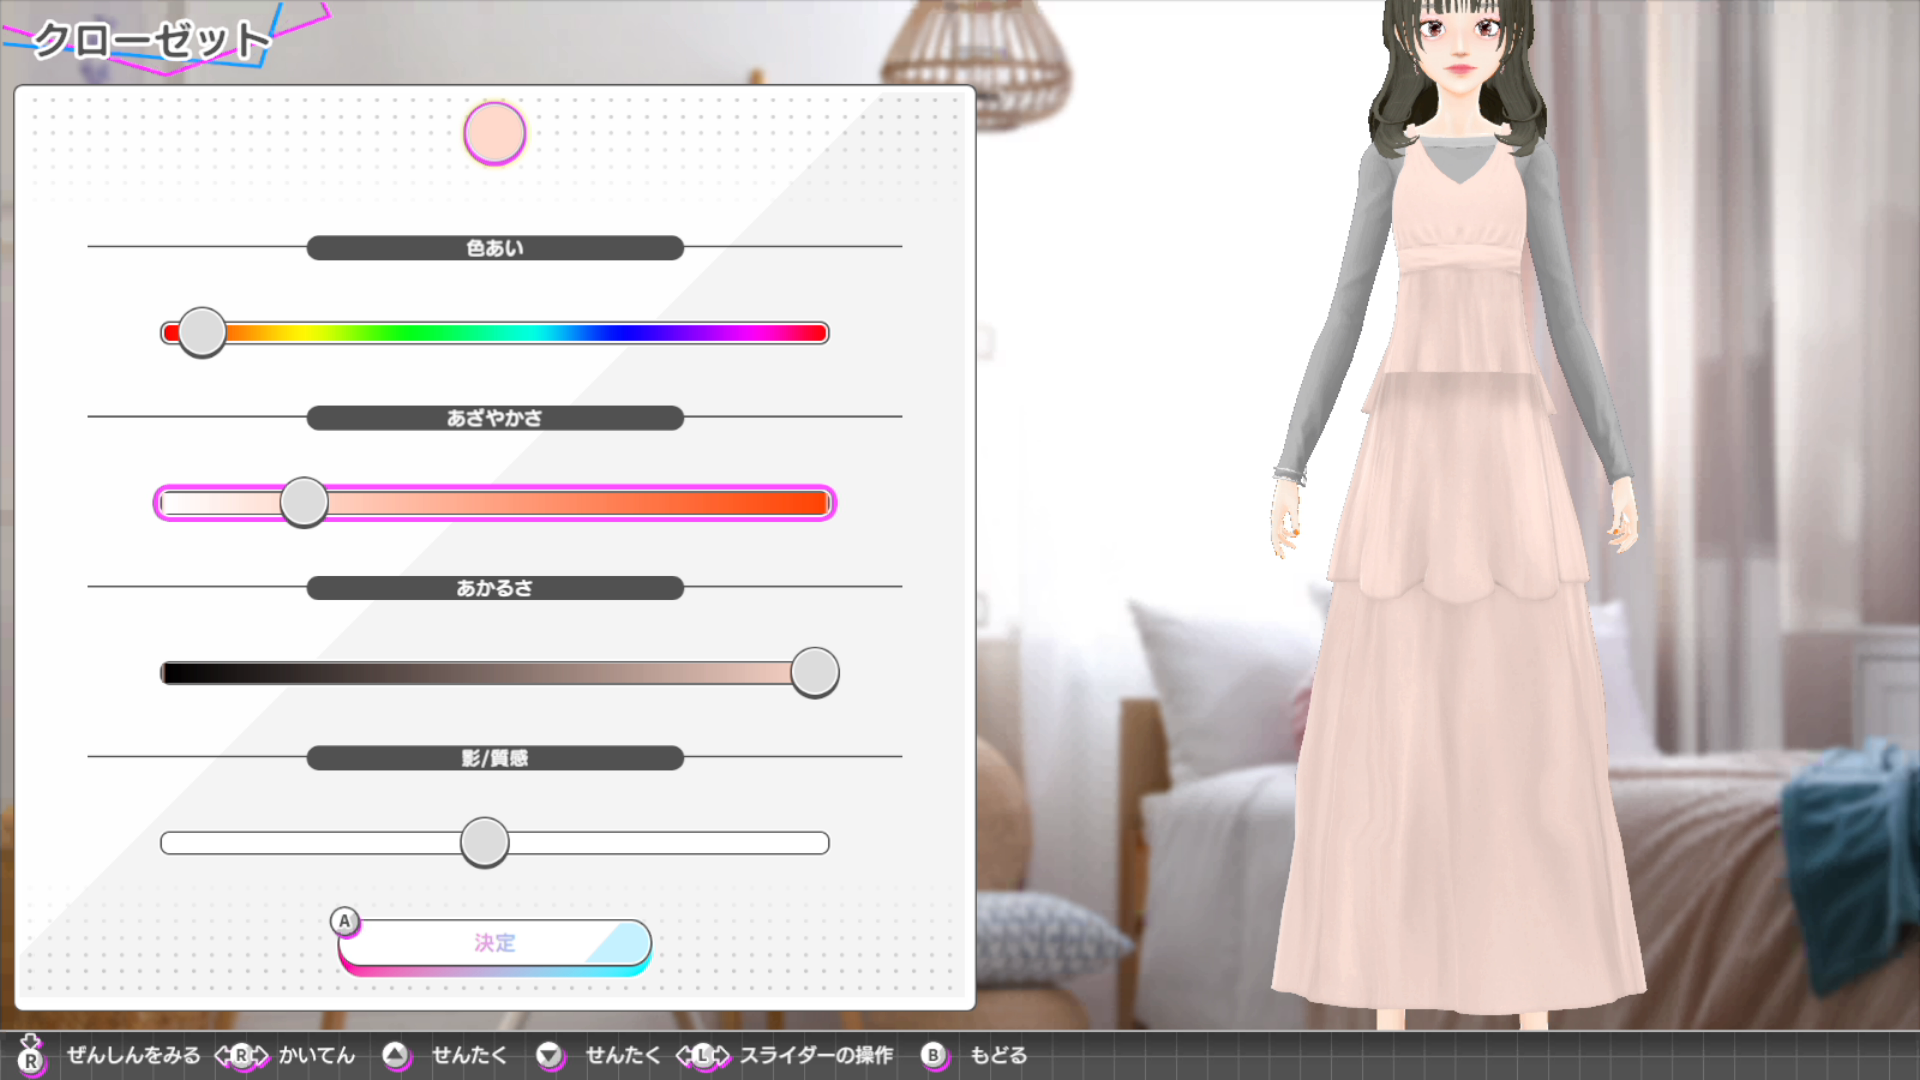Viewport: 1920px width, 1080px height.
Task: Click the down-arrow せんたく button icon
Action: tap(549, 1055)
